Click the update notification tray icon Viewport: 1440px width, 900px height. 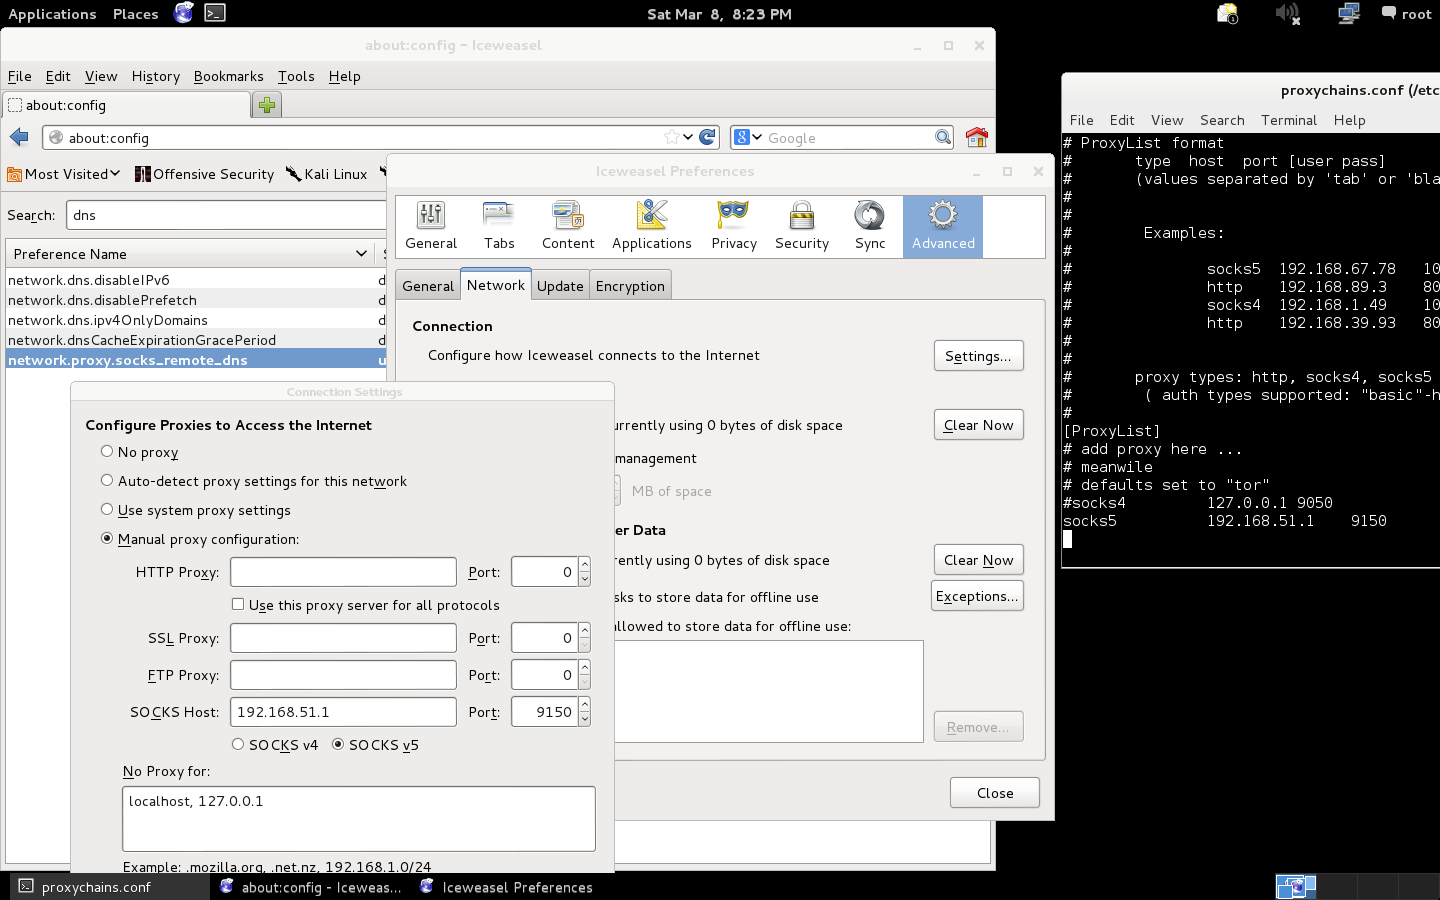click(x=1227, y=13)
